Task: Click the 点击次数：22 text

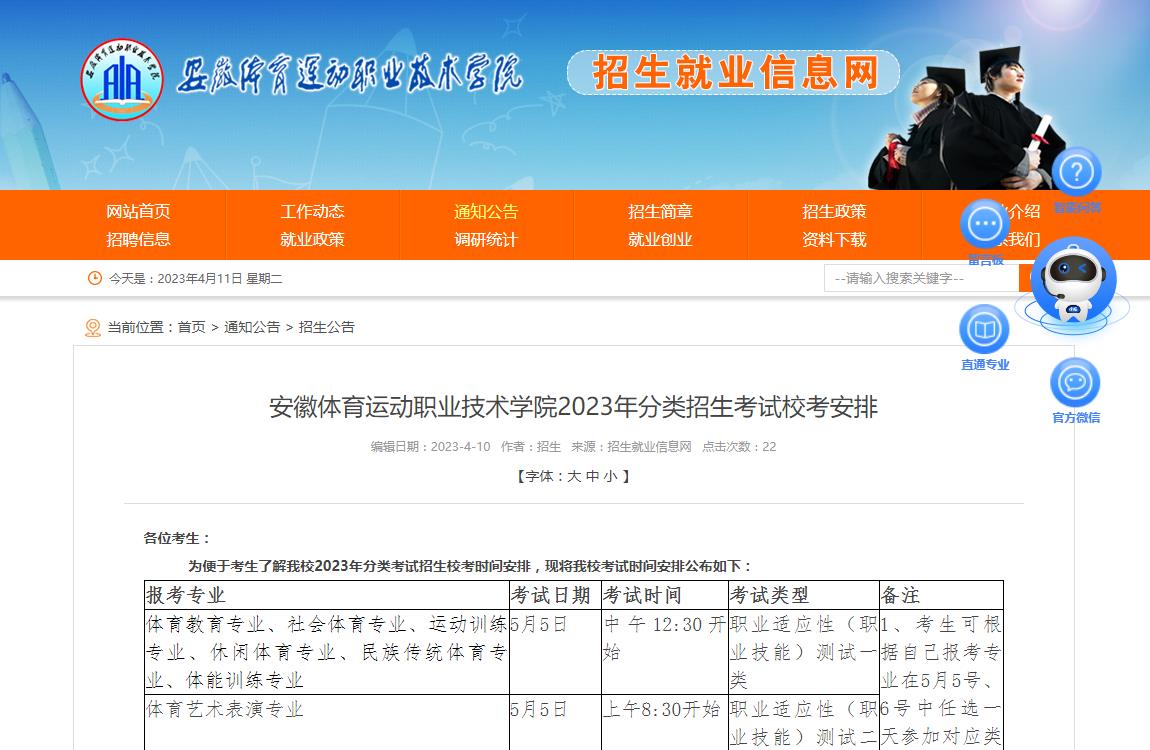Action: 739,446
